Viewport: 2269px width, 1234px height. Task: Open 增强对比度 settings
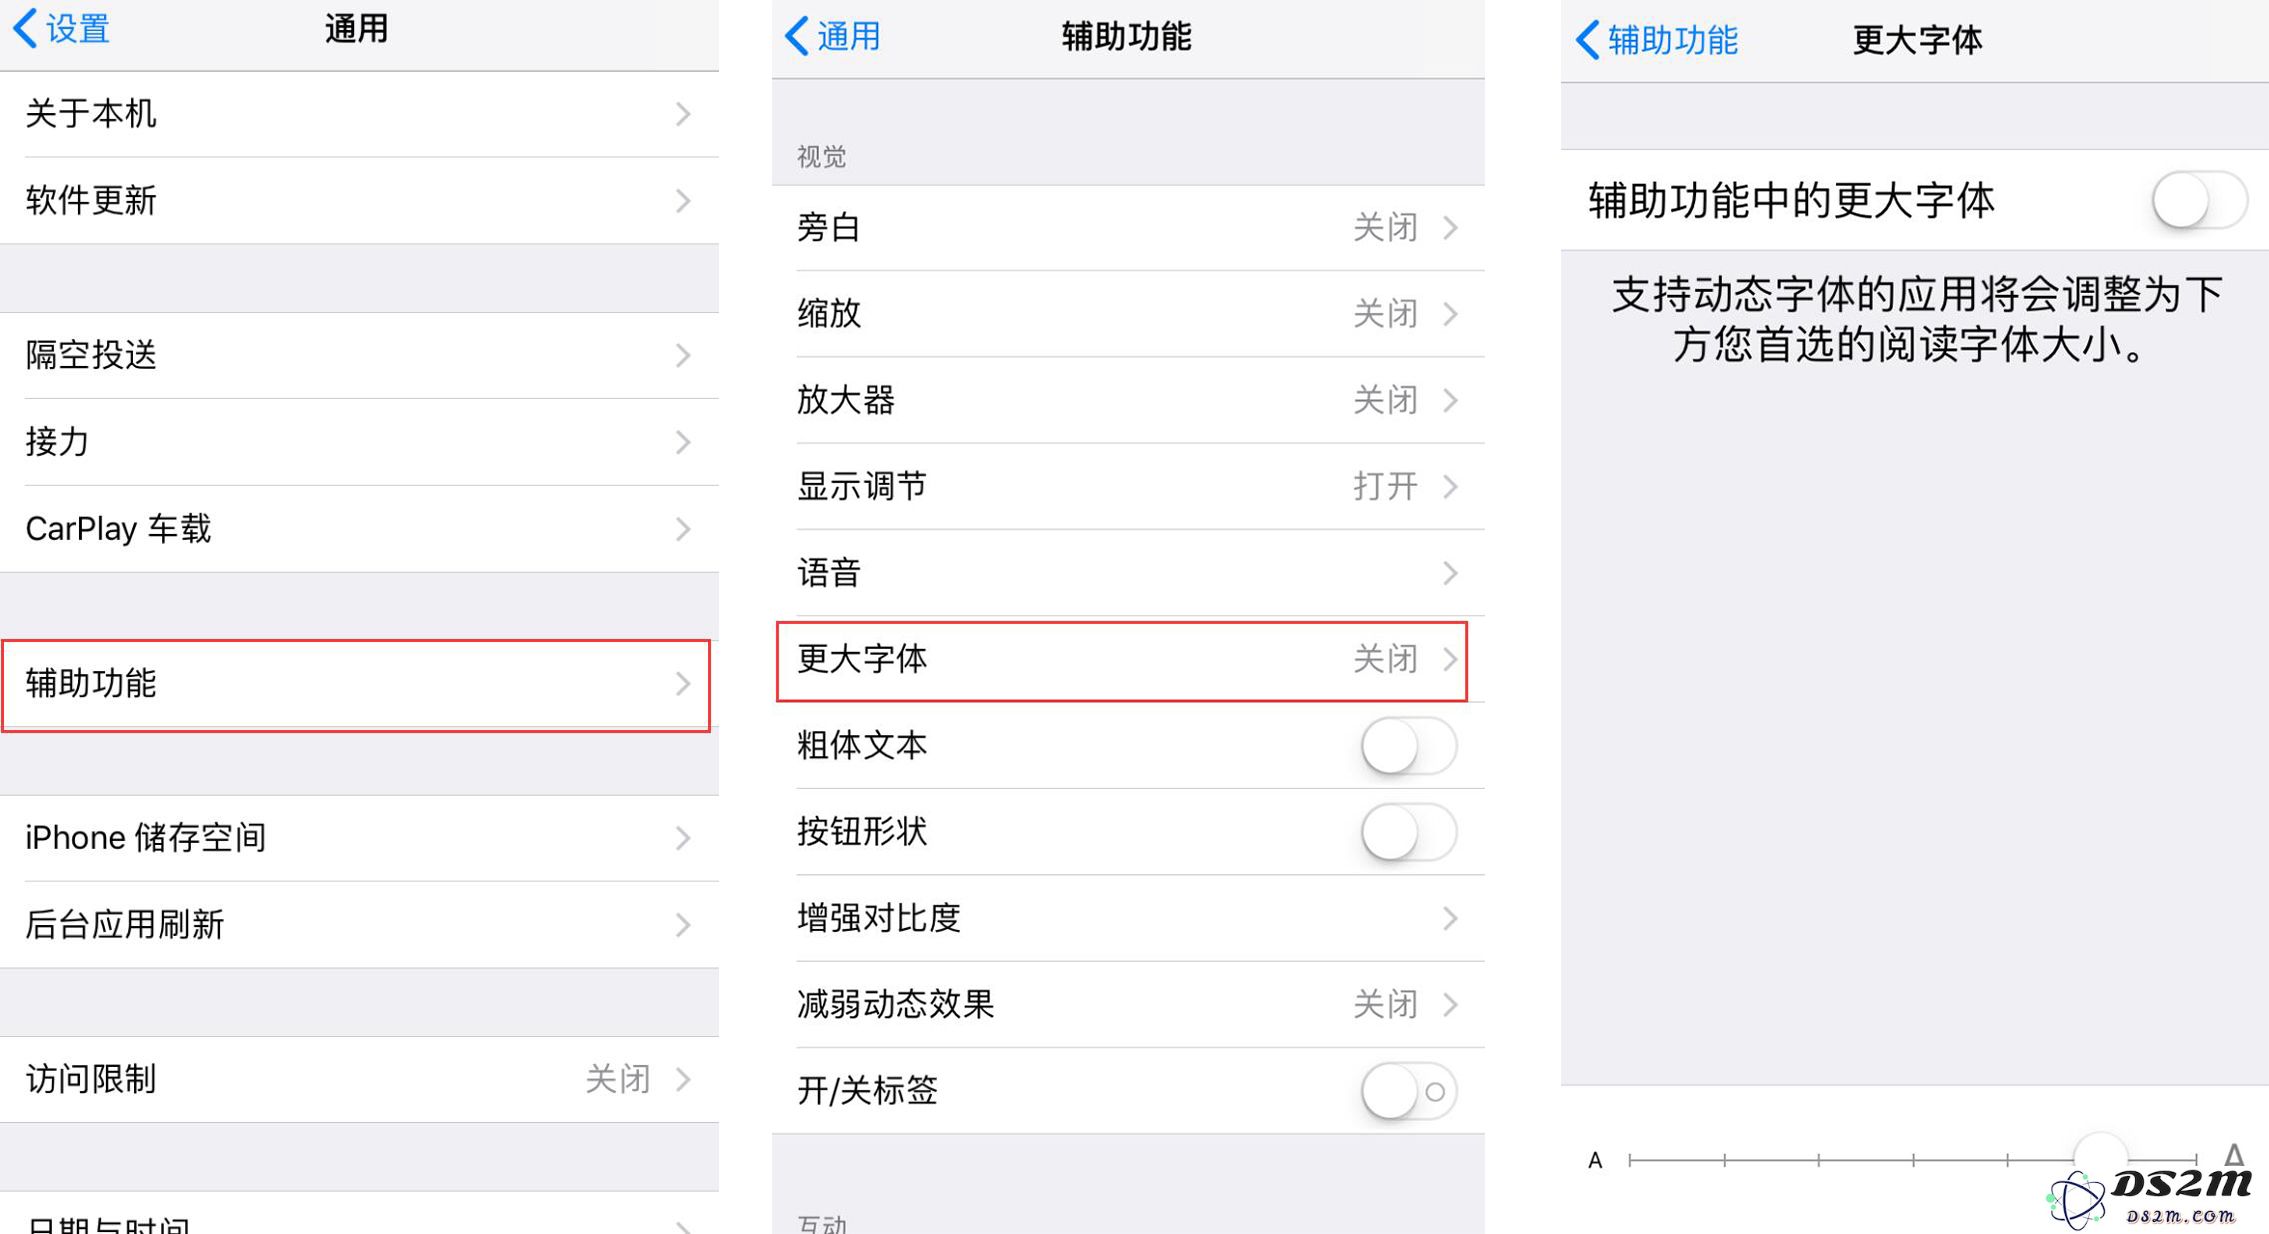coord(1128,918)
